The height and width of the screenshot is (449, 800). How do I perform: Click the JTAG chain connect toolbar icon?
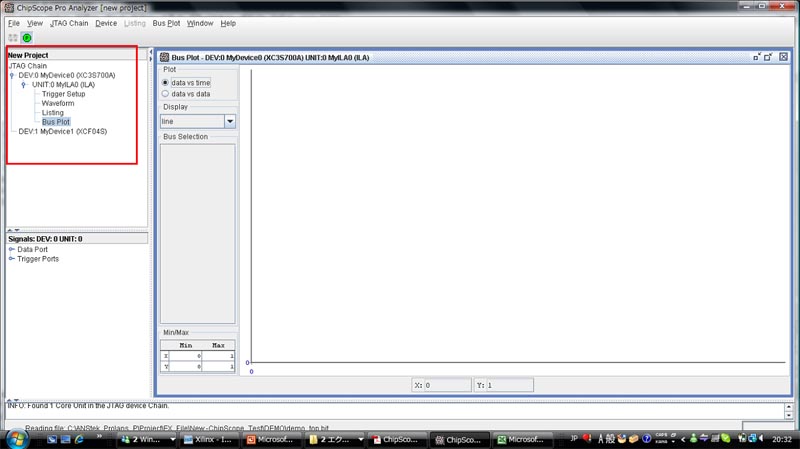[x=13, y=38]
